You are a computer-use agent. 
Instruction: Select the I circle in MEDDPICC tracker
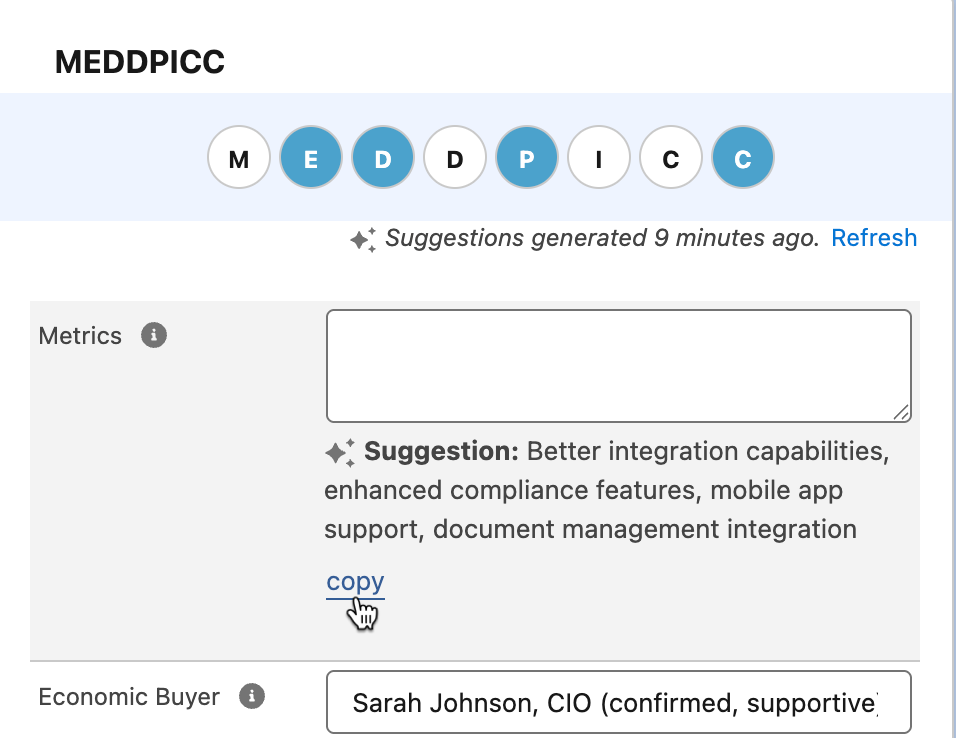(x=599, y=158)
